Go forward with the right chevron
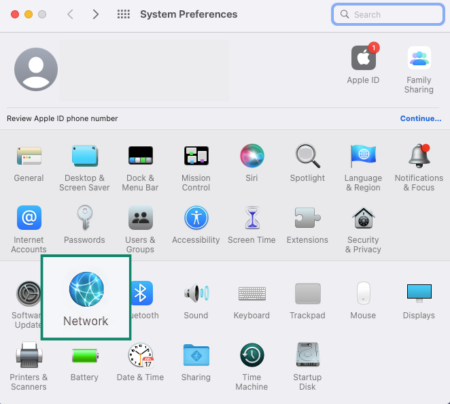 (96, 14)
